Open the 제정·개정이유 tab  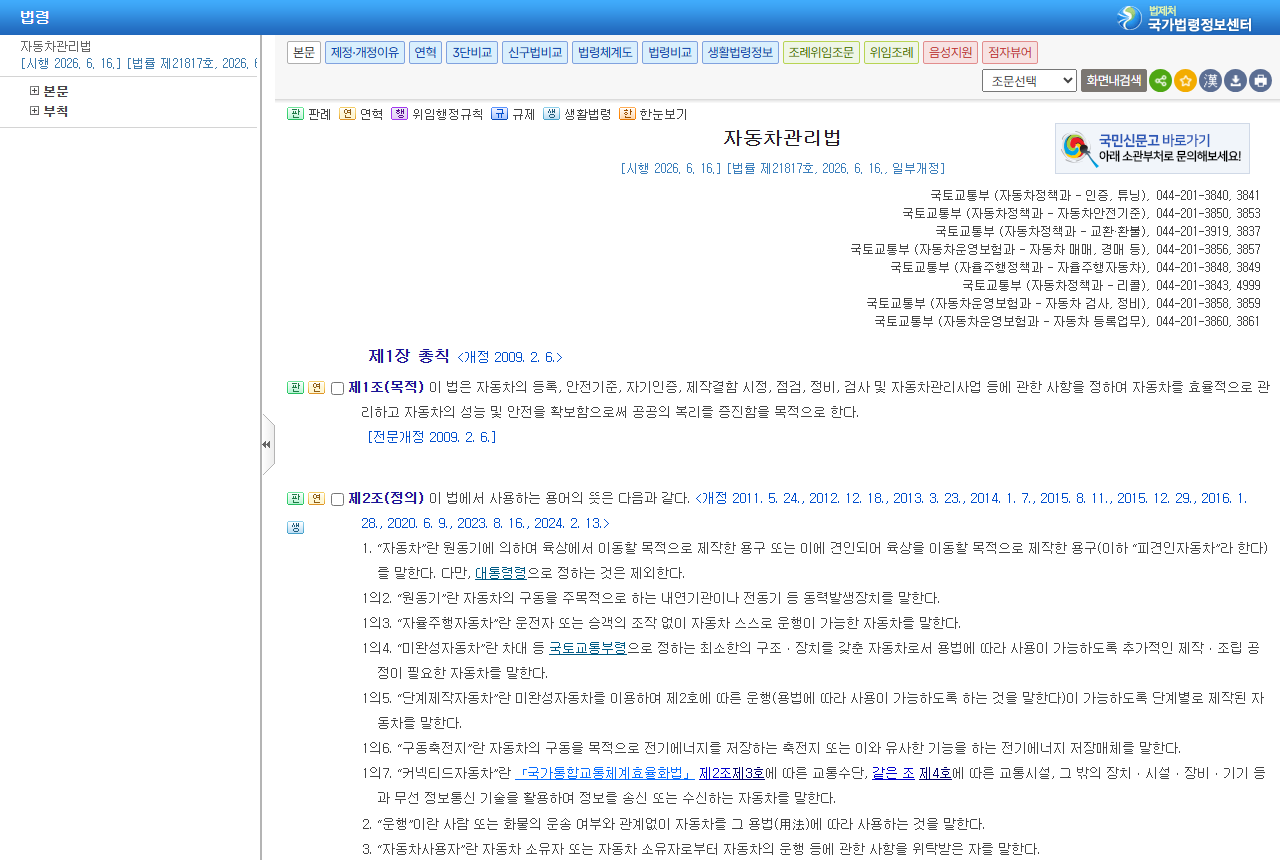365,52
